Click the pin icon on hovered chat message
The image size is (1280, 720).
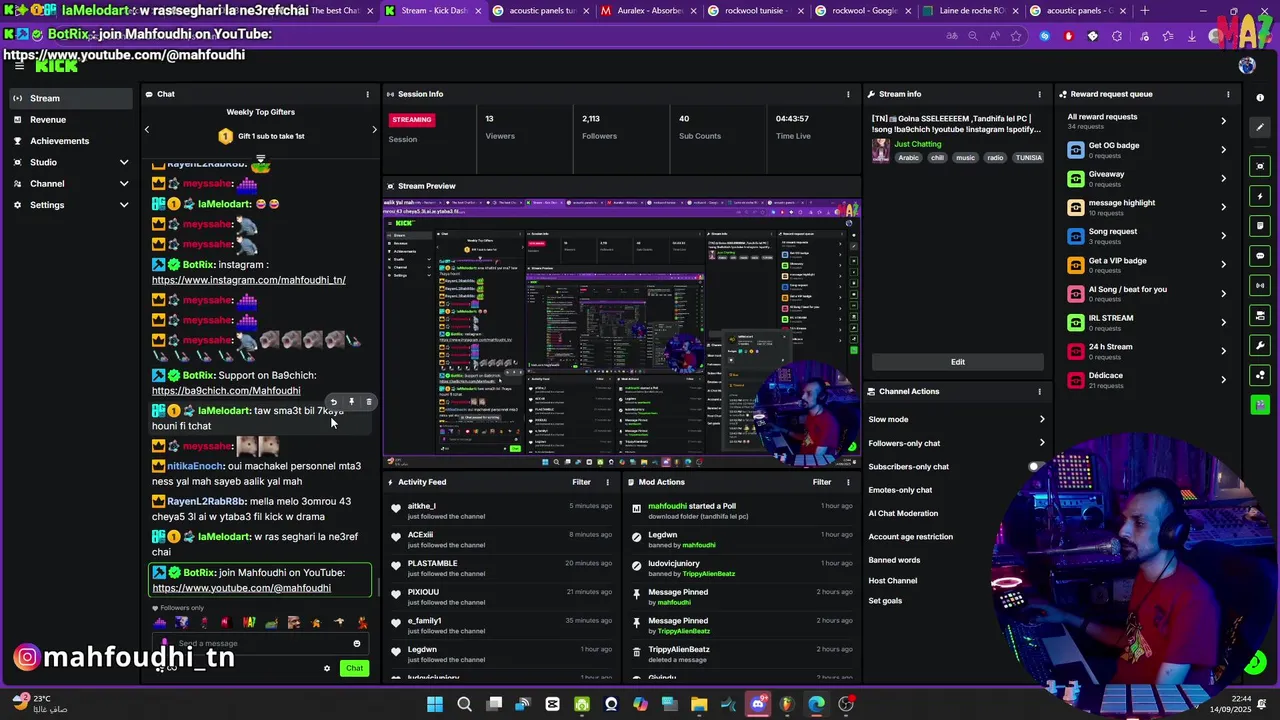click(x=351, y=402)
